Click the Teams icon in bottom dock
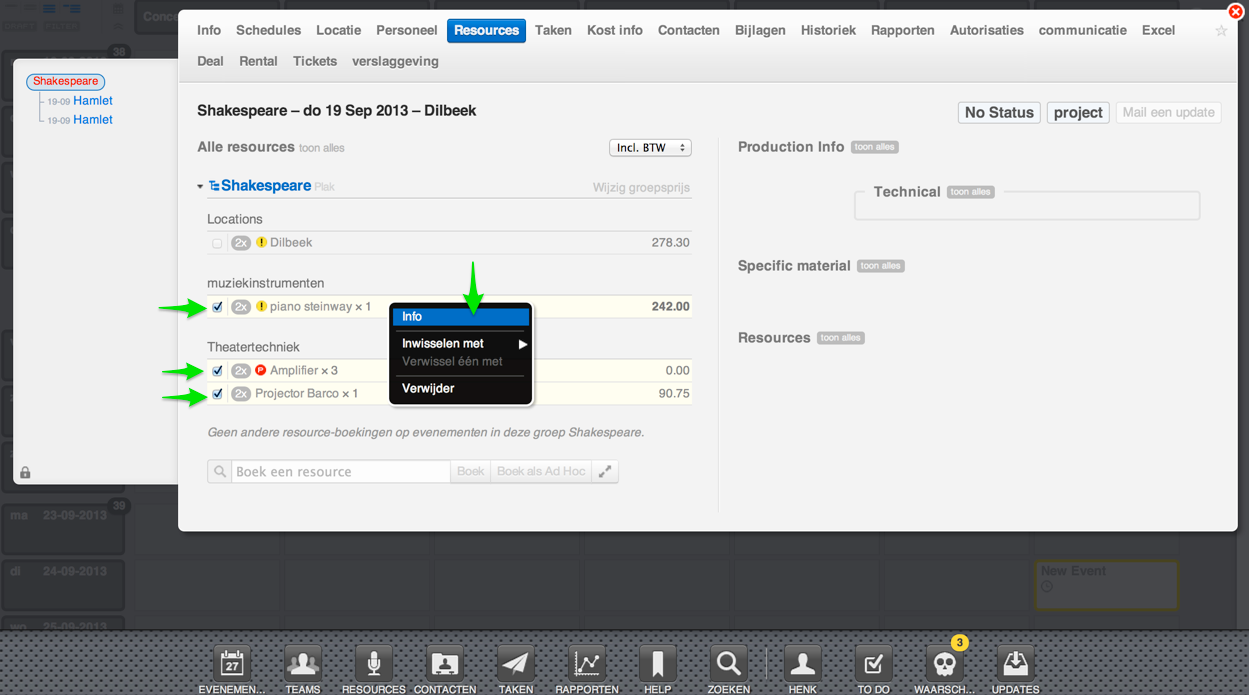Viewport: 1249px width, 695px height. coord(303,664)
